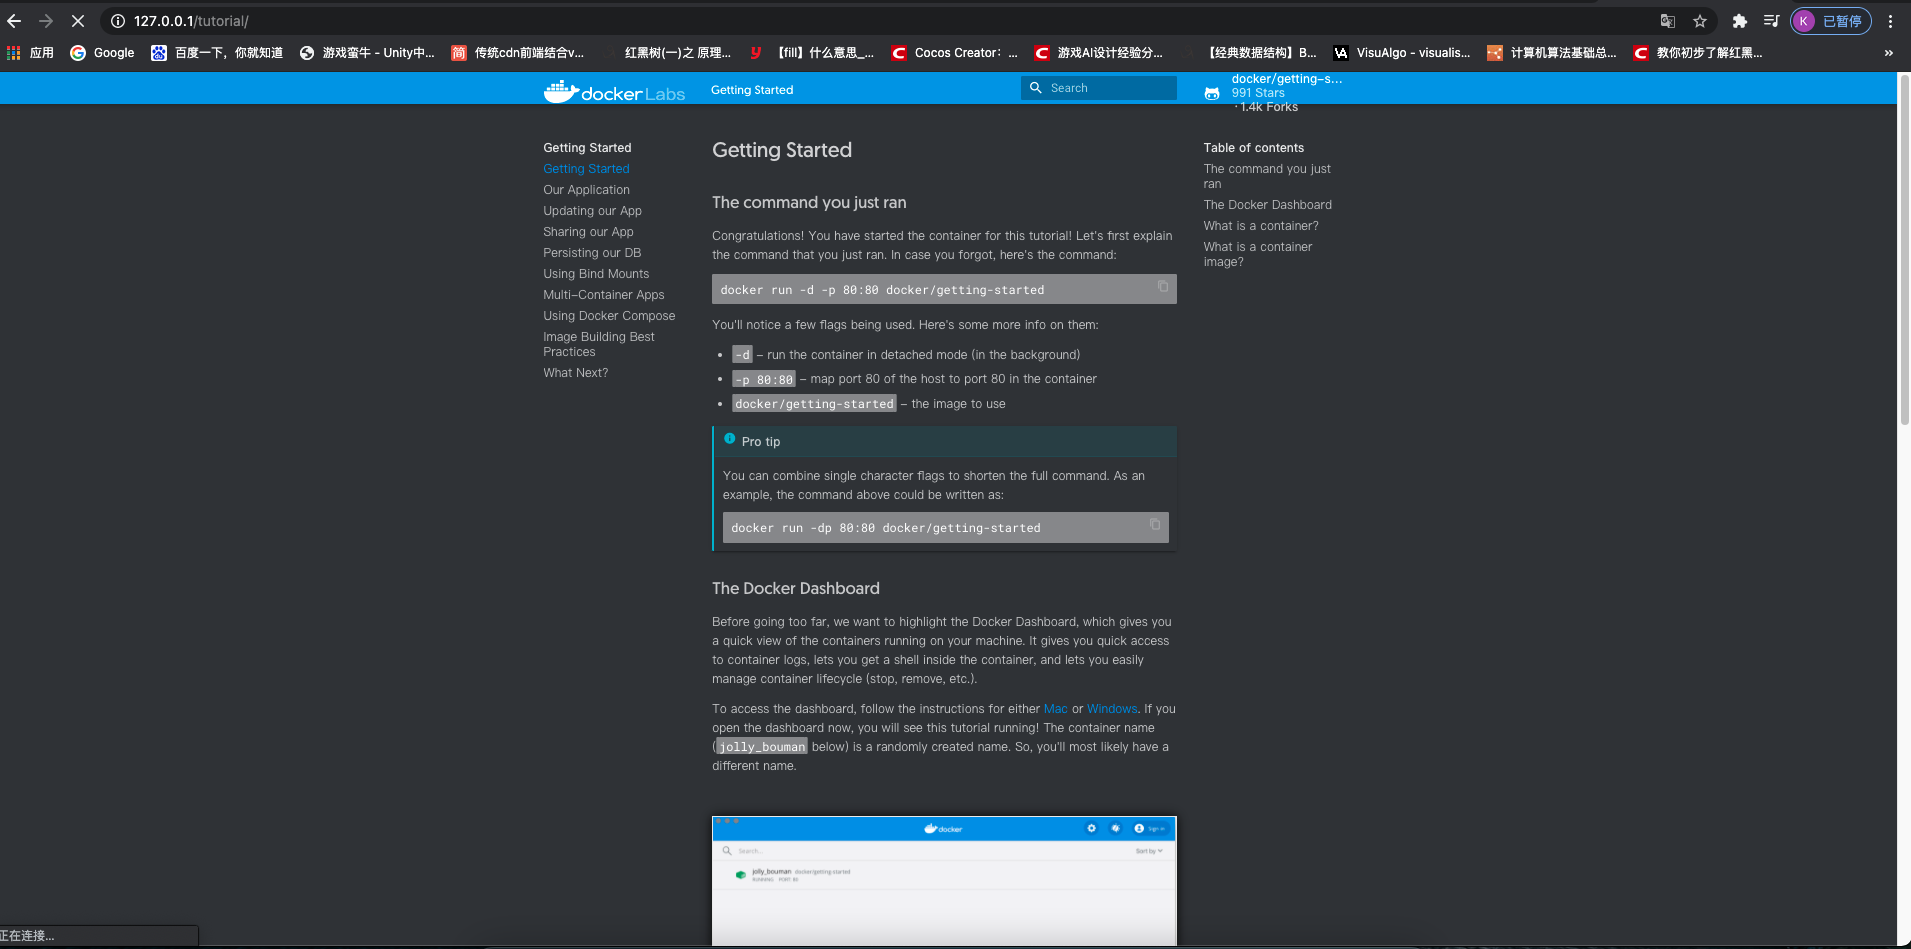Click the Getting Started page heading

click(782, 150)
